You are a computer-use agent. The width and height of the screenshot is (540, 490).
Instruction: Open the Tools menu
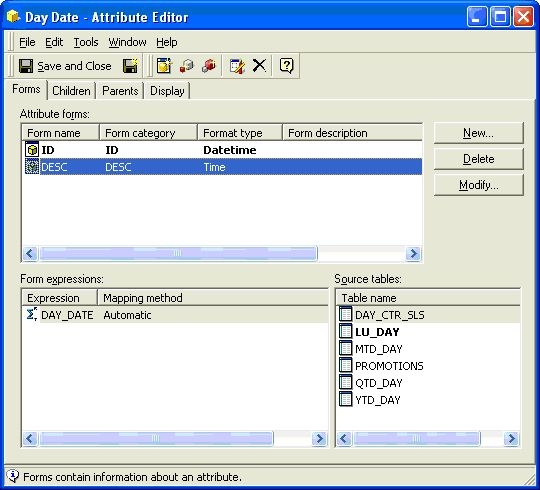(x=86, y=42)
